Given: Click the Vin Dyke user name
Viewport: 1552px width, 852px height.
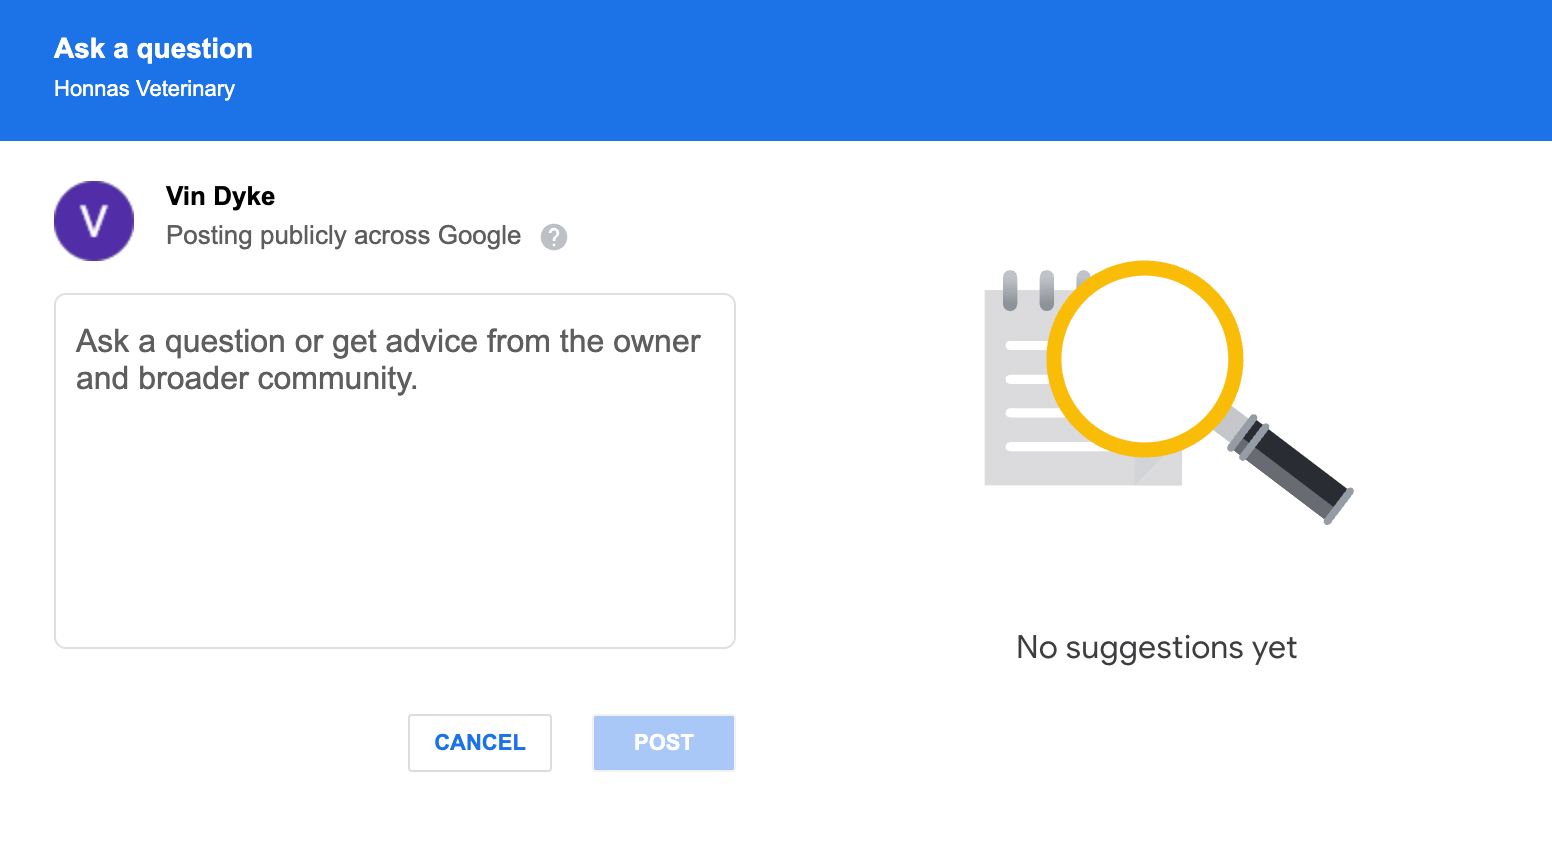Looking at the screenshot, I should [220, 196].
